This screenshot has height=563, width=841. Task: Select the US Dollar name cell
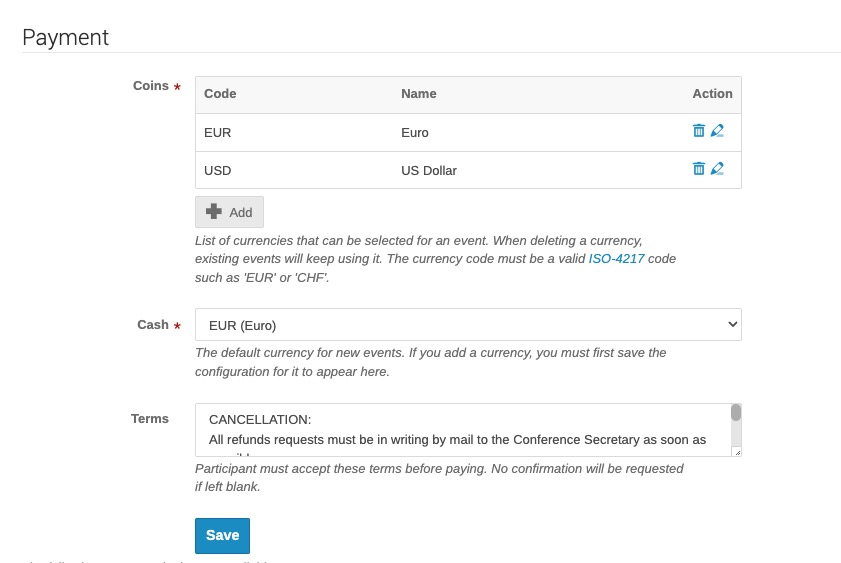click(429, 170)
